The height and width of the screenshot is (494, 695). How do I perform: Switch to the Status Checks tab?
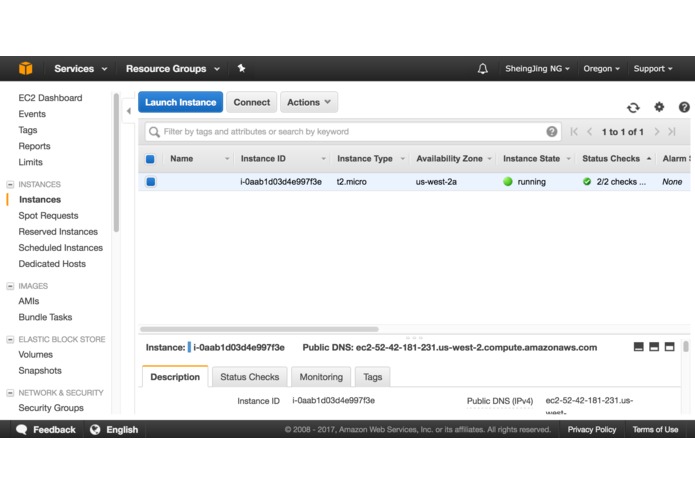point(250,377)
